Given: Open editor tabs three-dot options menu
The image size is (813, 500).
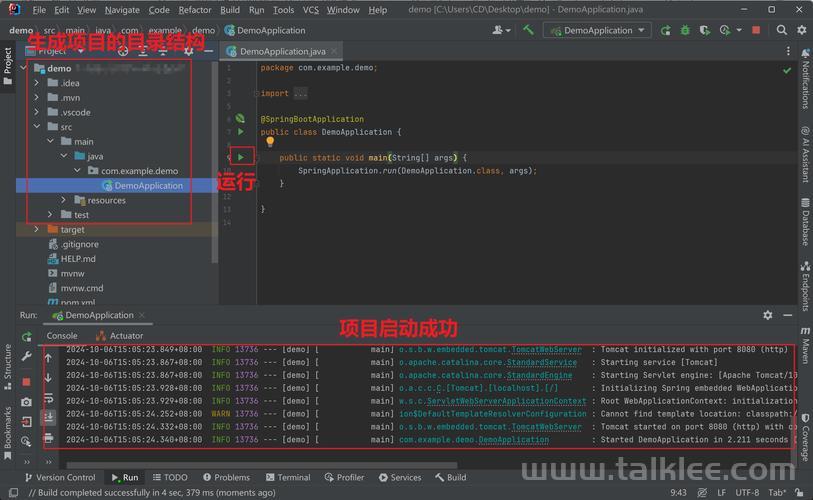Looking at the screenshot, I should tap(788, 51).
